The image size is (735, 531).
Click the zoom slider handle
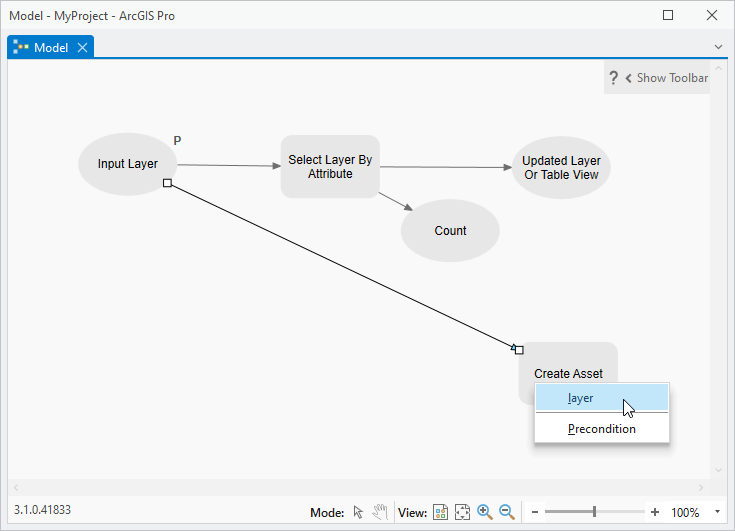pyautogui.click(x=595, y=512)
